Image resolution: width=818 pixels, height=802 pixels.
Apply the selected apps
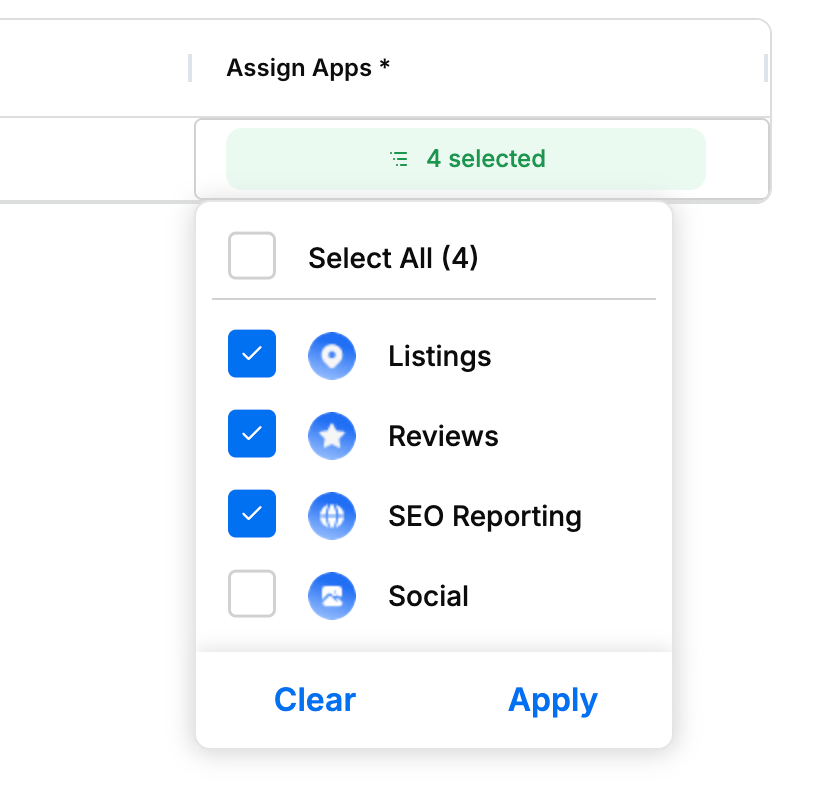553,700
